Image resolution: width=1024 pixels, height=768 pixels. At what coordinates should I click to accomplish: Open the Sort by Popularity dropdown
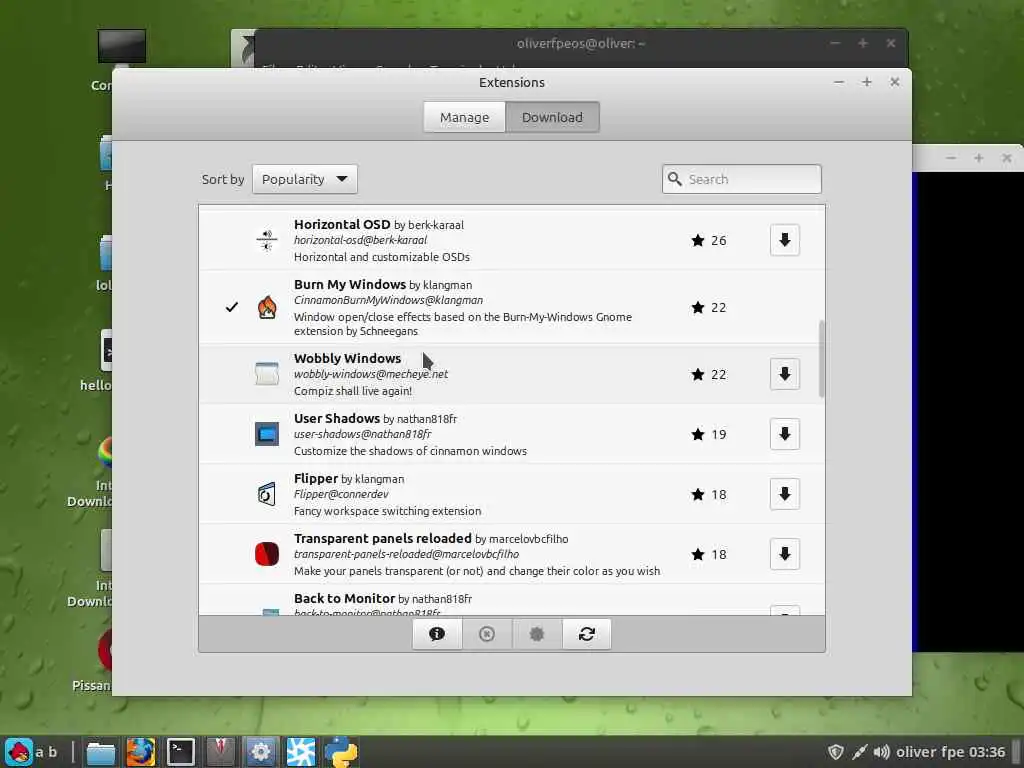(305, 179)
